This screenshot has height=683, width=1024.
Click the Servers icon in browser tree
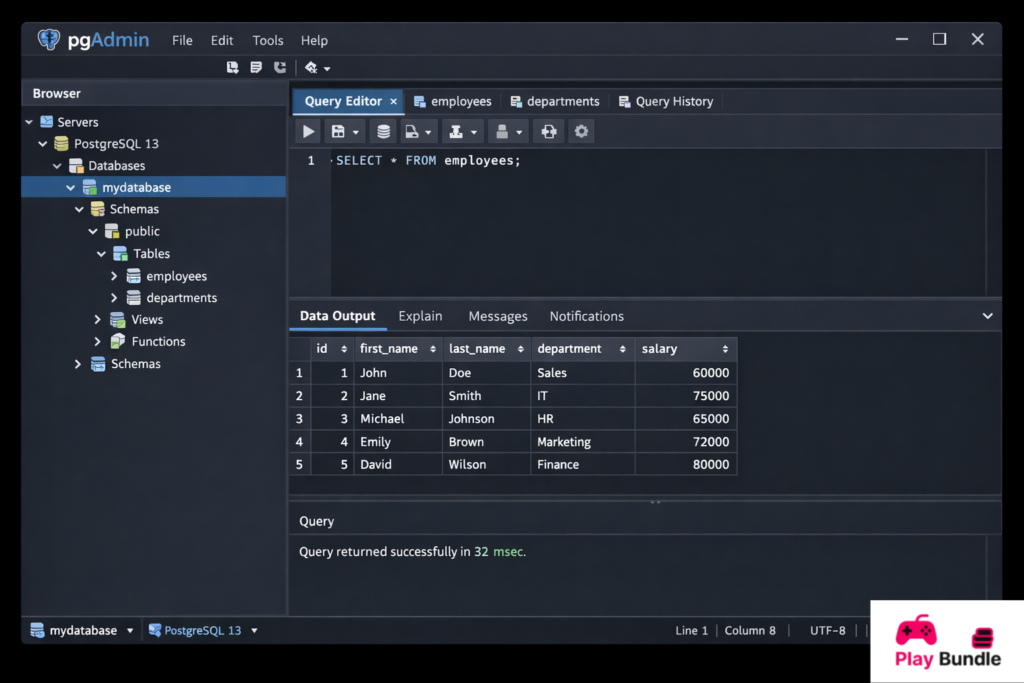[x=47, y=122]
